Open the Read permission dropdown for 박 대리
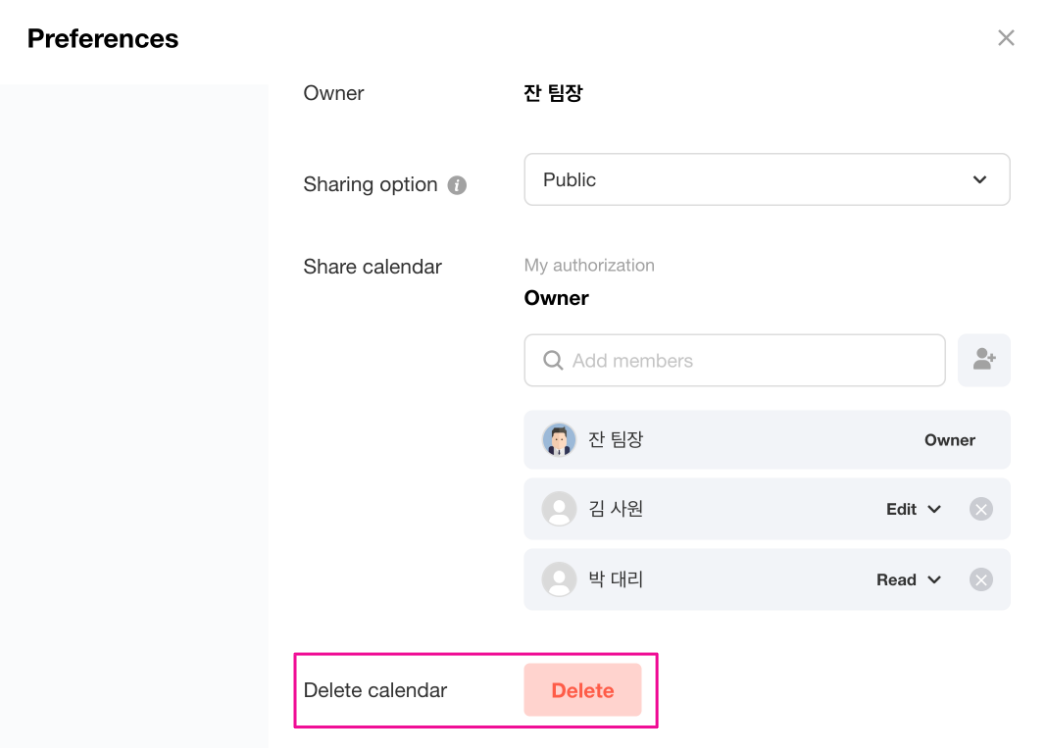This screenshot has width=1046, height=748. tap(909, 580)
